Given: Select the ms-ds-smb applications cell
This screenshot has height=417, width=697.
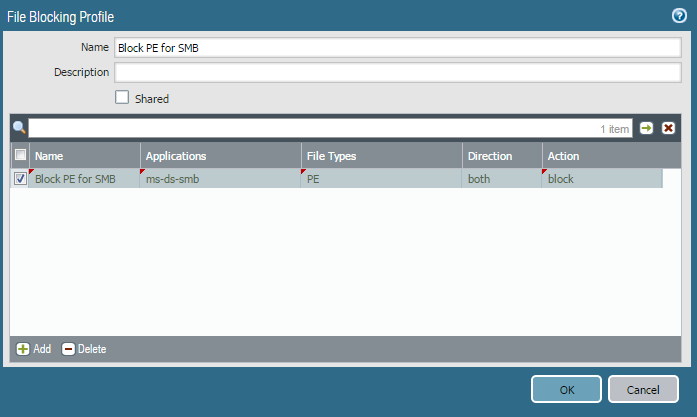Looking at the screenshot, I should [x=220, y=179].
